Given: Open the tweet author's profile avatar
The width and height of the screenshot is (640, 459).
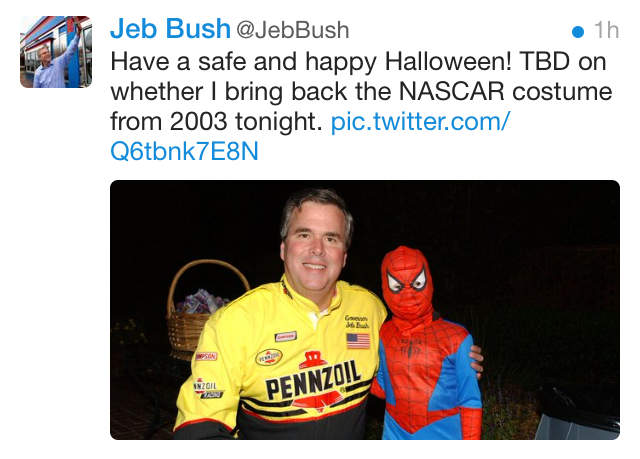Looking at the screenshot, I should tap(56, 52).
